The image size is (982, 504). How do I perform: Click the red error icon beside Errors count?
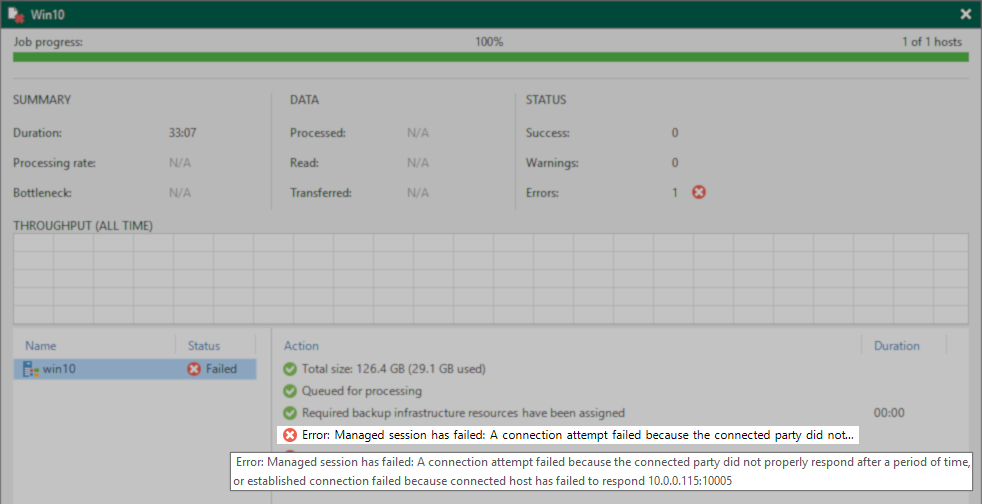[x=699, y=193]
